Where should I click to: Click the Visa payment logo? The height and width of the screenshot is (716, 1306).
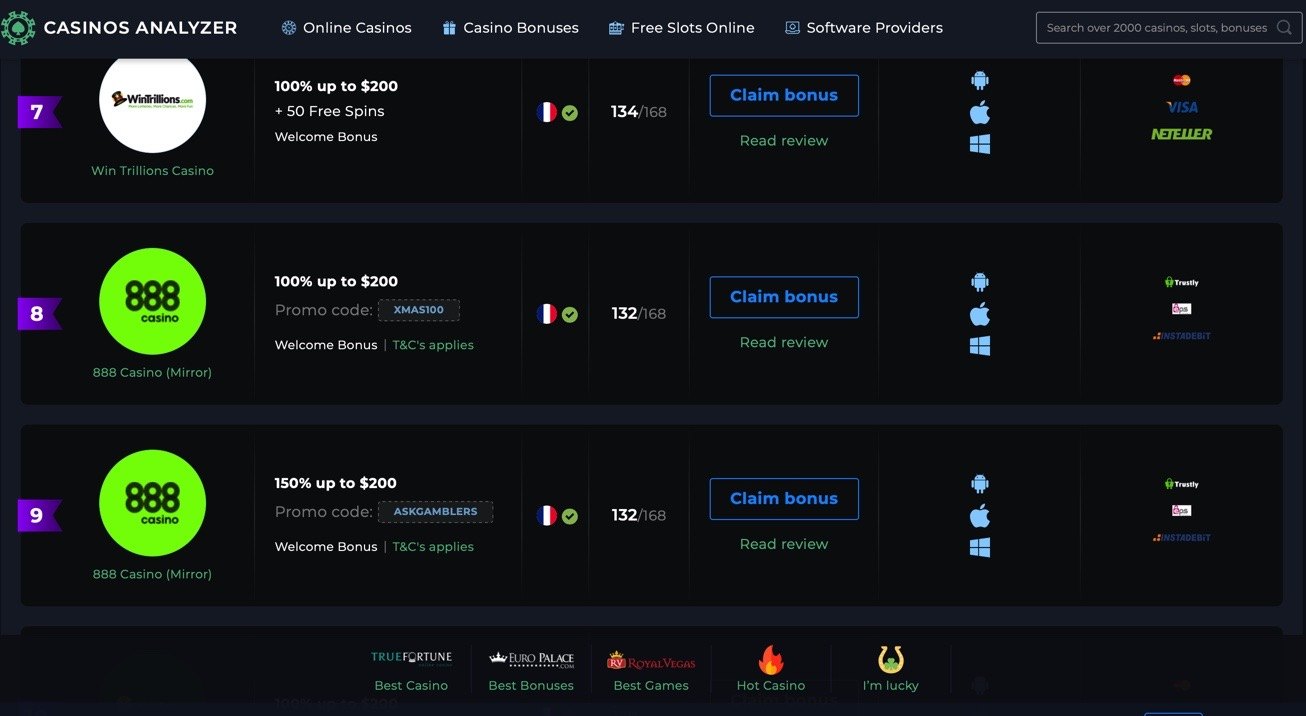tap(1182, 107)
